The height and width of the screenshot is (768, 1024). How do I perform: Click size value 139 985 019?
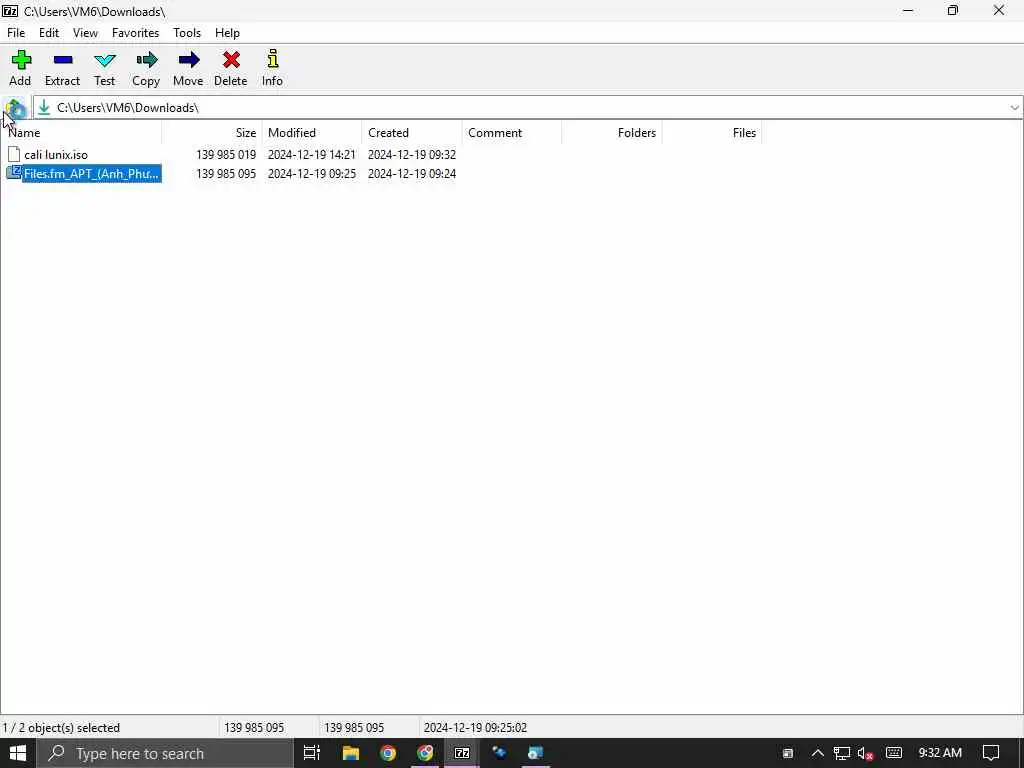pyautogui.click(x=226, y=155)
